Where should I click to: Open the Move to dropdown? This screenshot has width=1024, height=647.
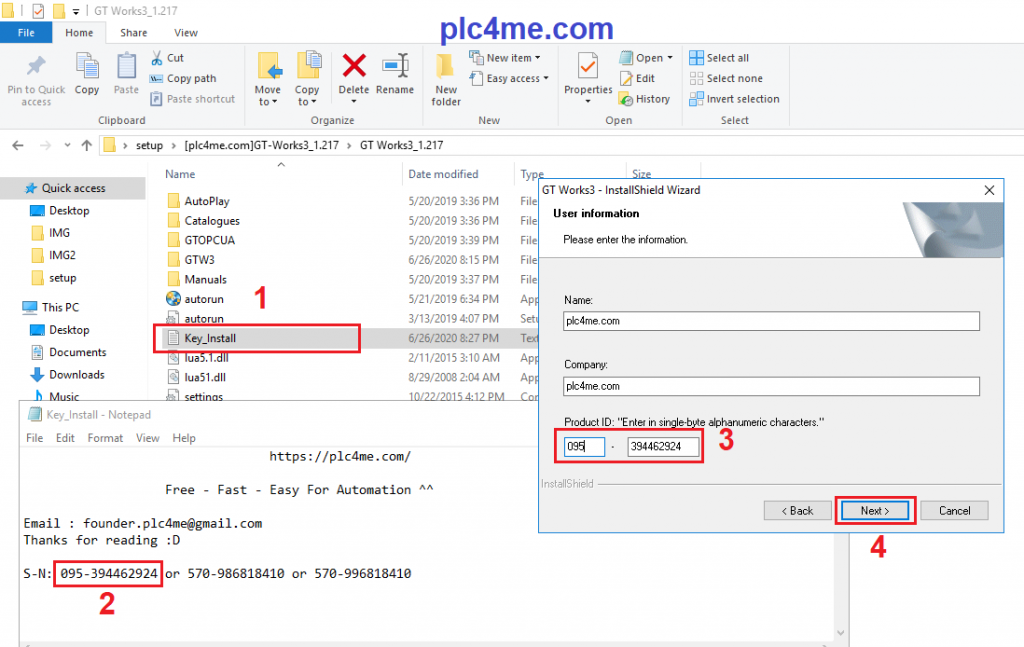point(268,96)
